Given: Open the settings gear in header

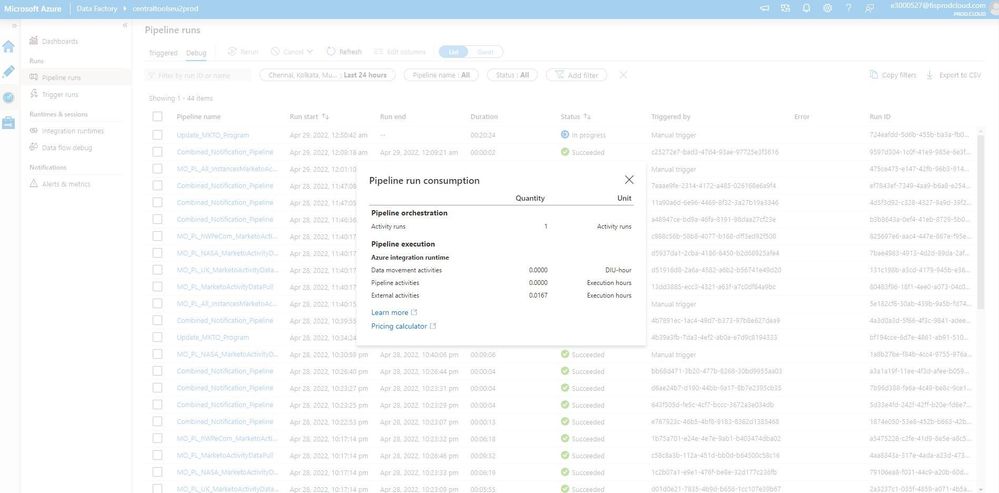Looking at the screenshot, I should tap(828, 8).
